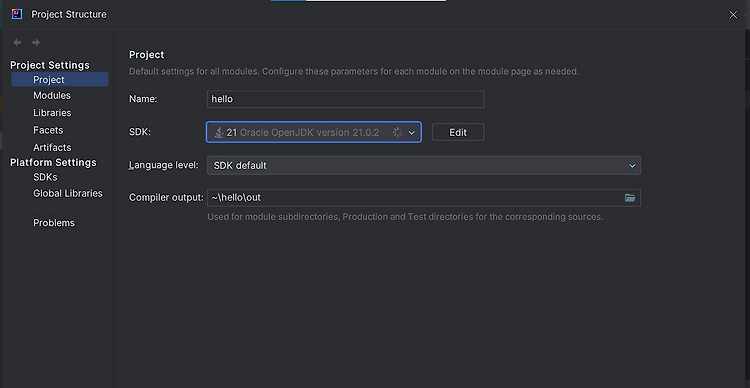The height and width of the screenshot is (388, 750).
Task: Show the Problems page
Action: [54, 223]
